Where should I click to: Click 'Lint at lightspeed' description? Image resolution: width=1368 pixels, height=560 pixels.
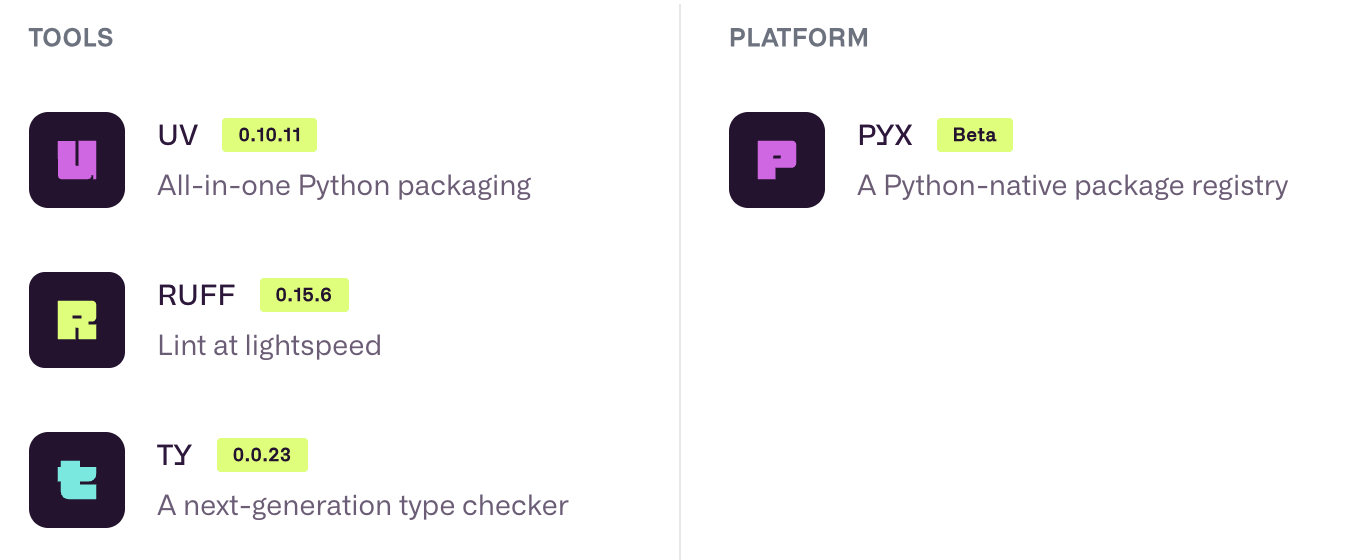tap(269, 346)
